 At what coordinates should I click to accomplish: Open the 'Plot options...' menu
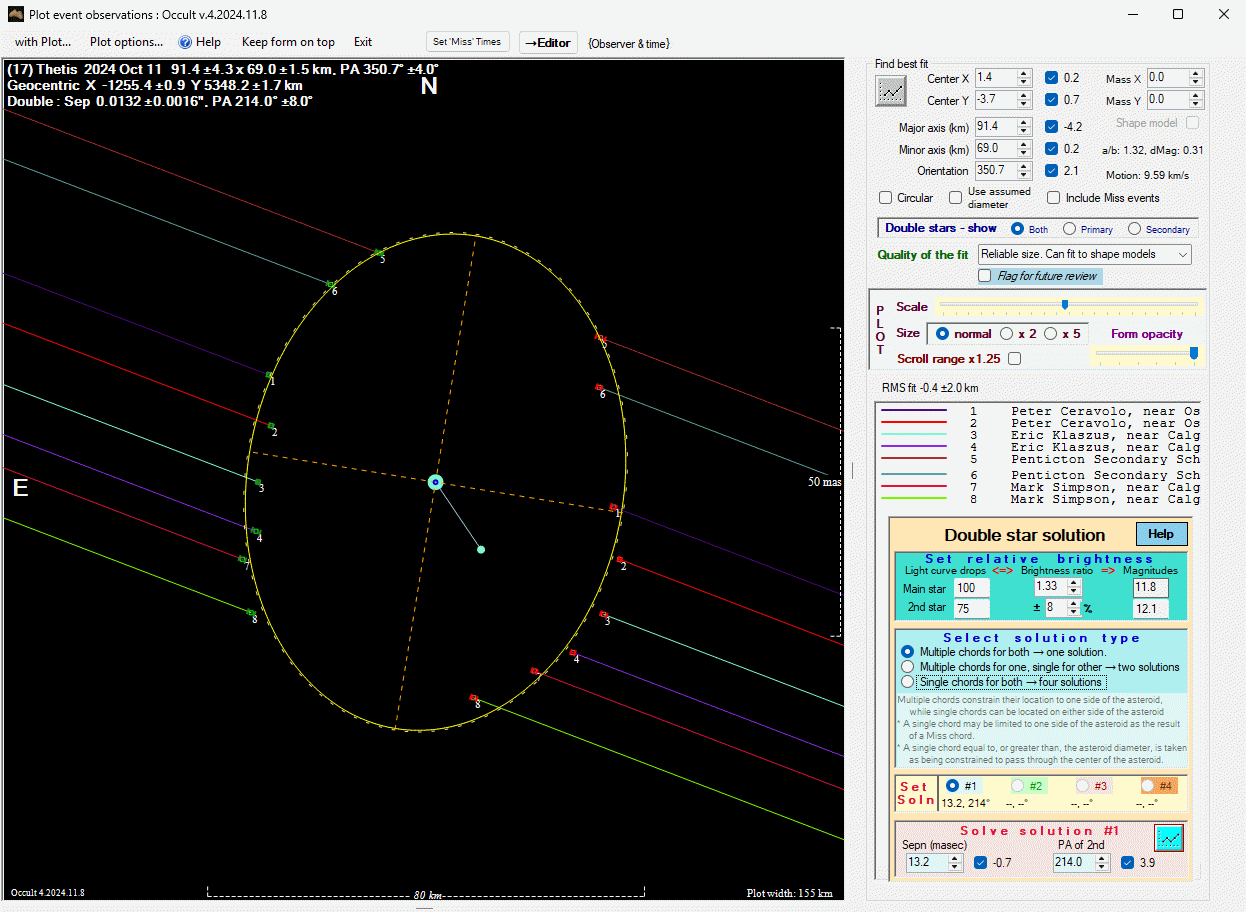(126, 42)
